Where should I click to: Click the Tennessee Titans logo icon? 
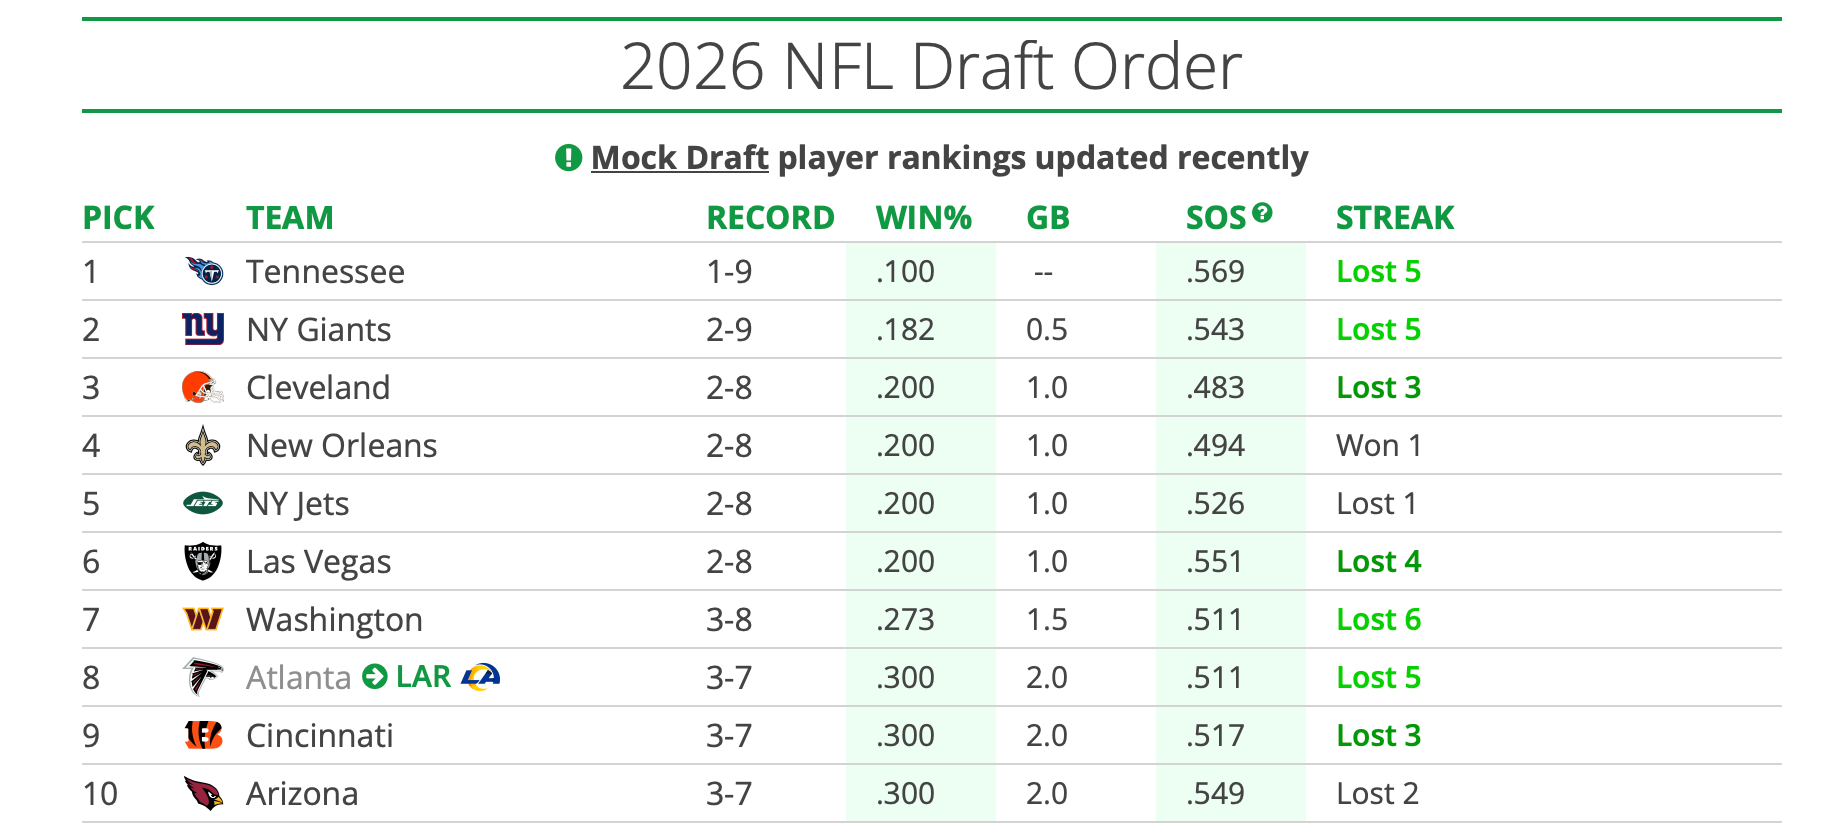[204, 271]
